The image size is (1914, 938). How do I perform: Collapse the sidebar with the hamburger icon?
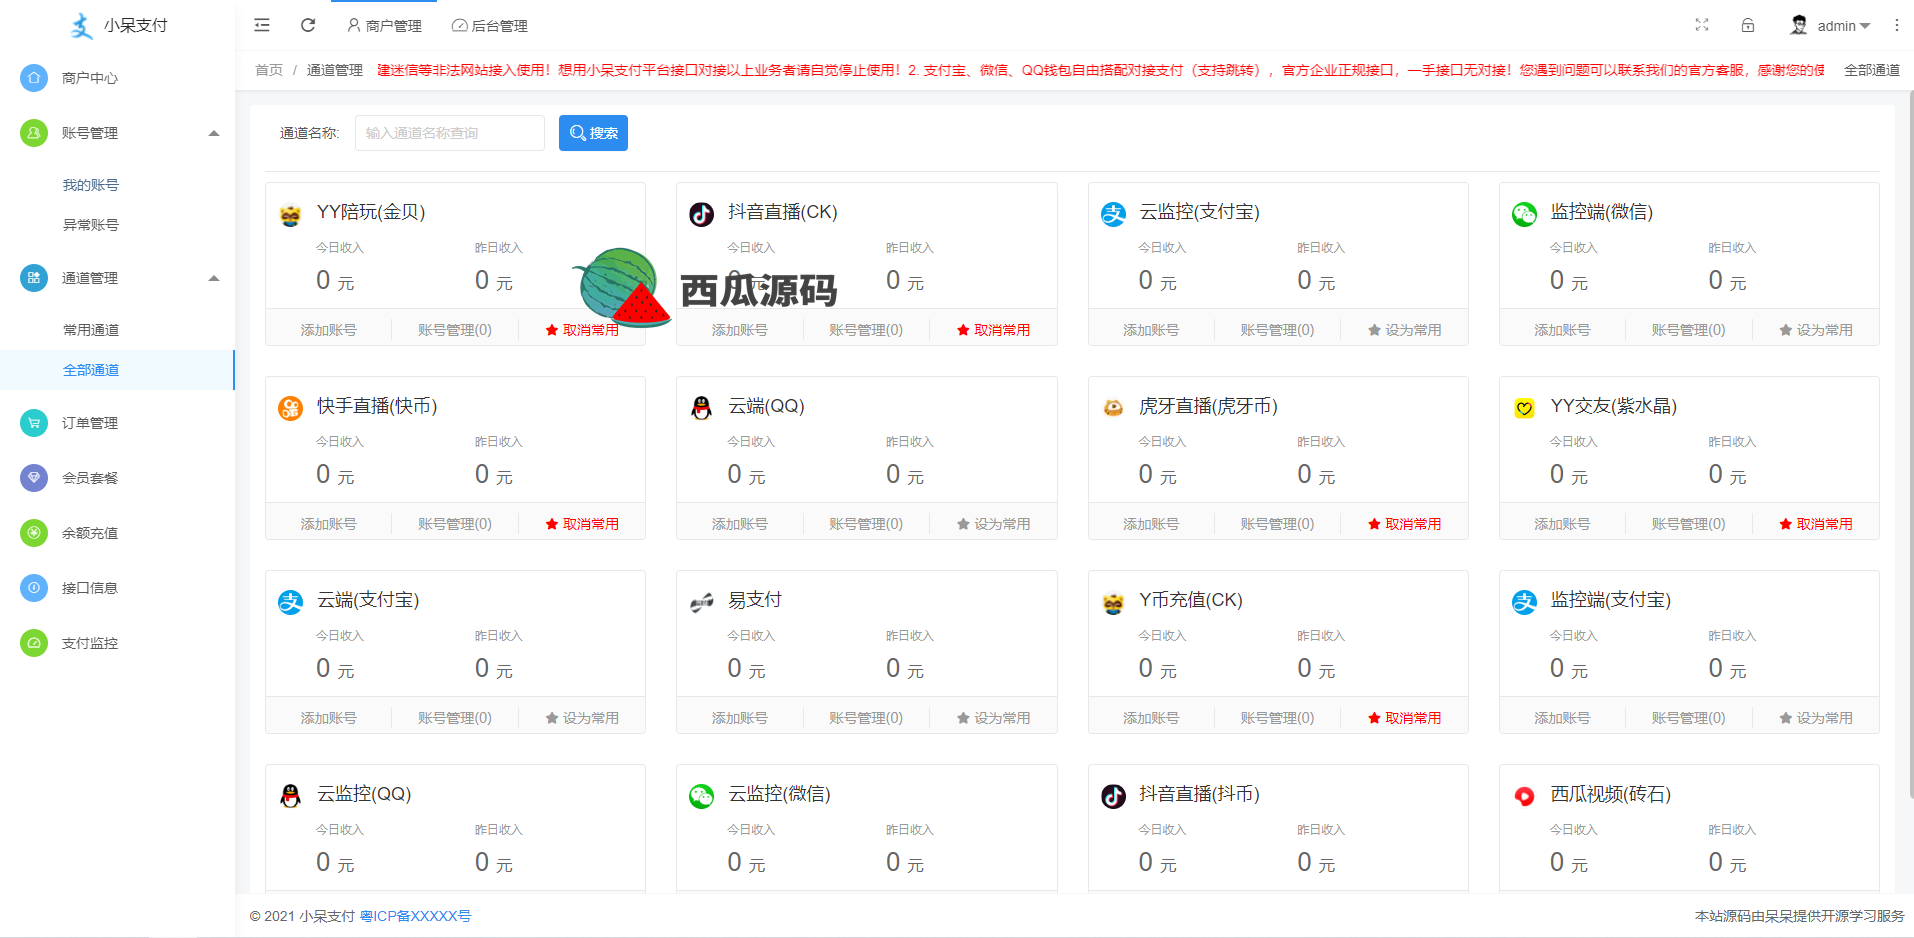click(x=262, y=25)
